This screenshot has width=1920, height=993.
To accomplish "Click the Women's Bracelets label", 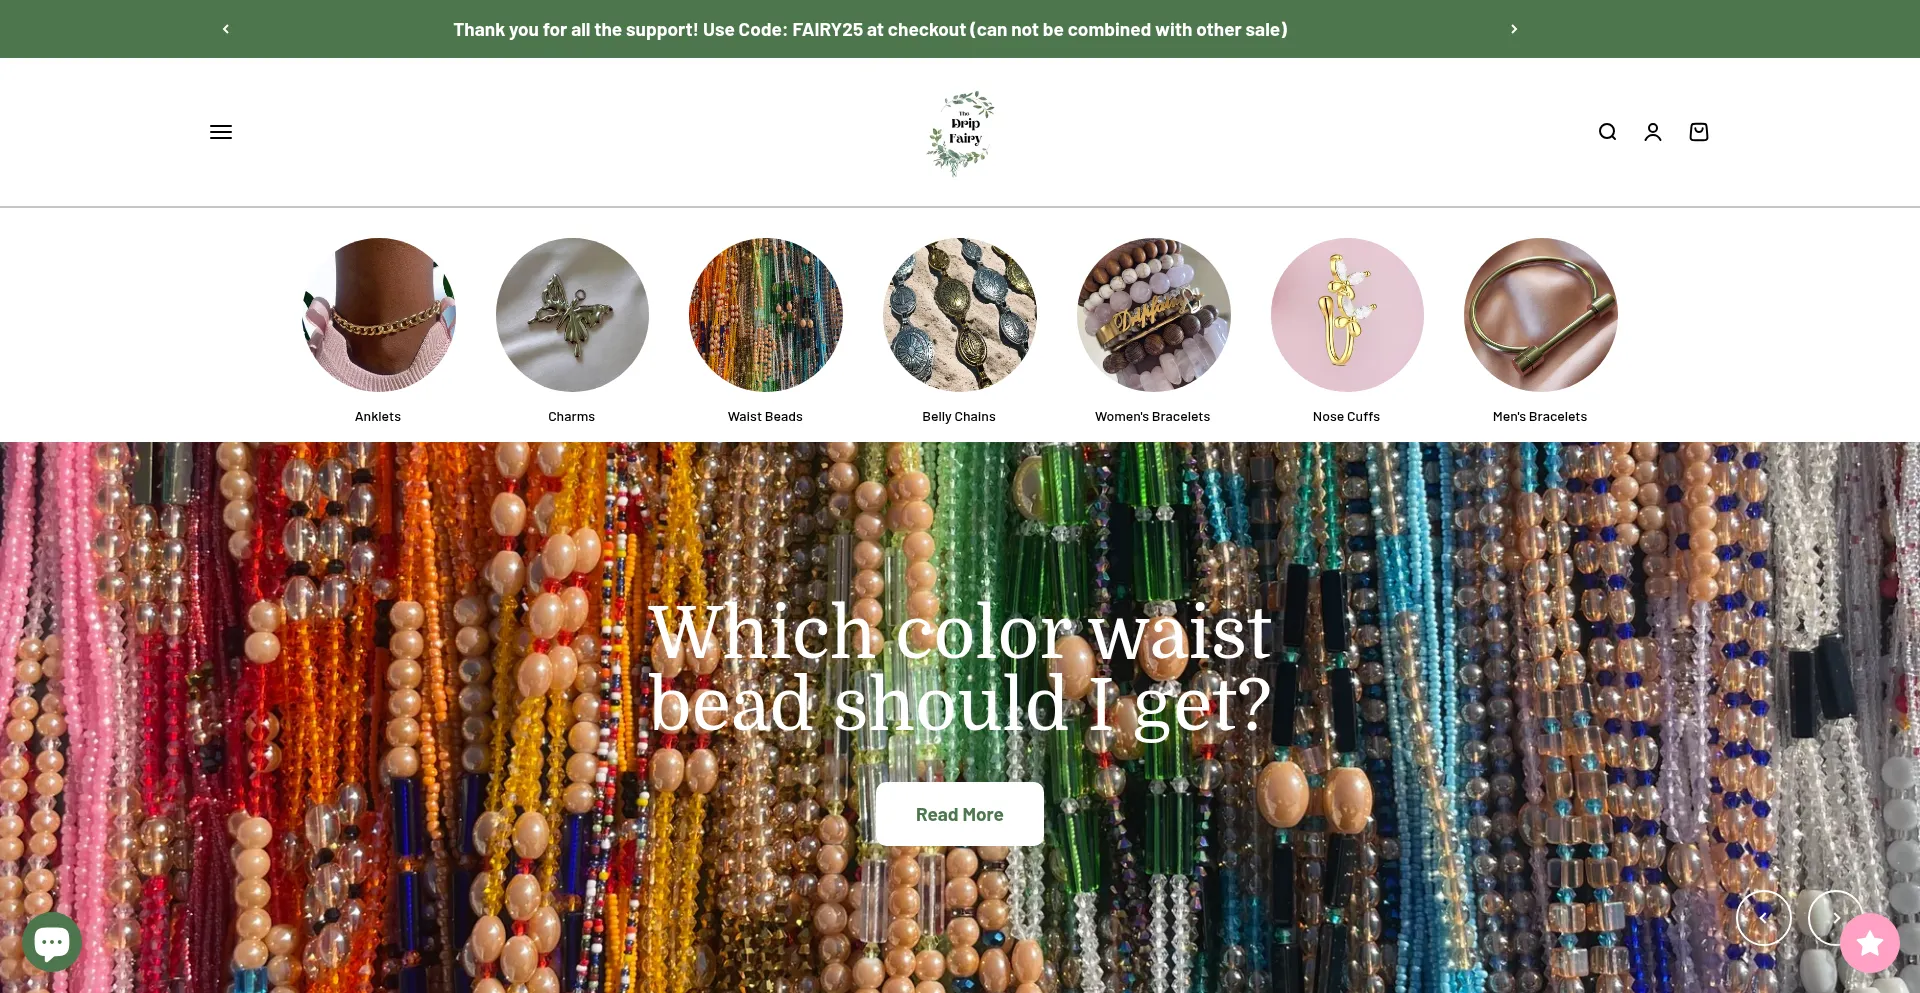I will click(x=1153, y=417).
